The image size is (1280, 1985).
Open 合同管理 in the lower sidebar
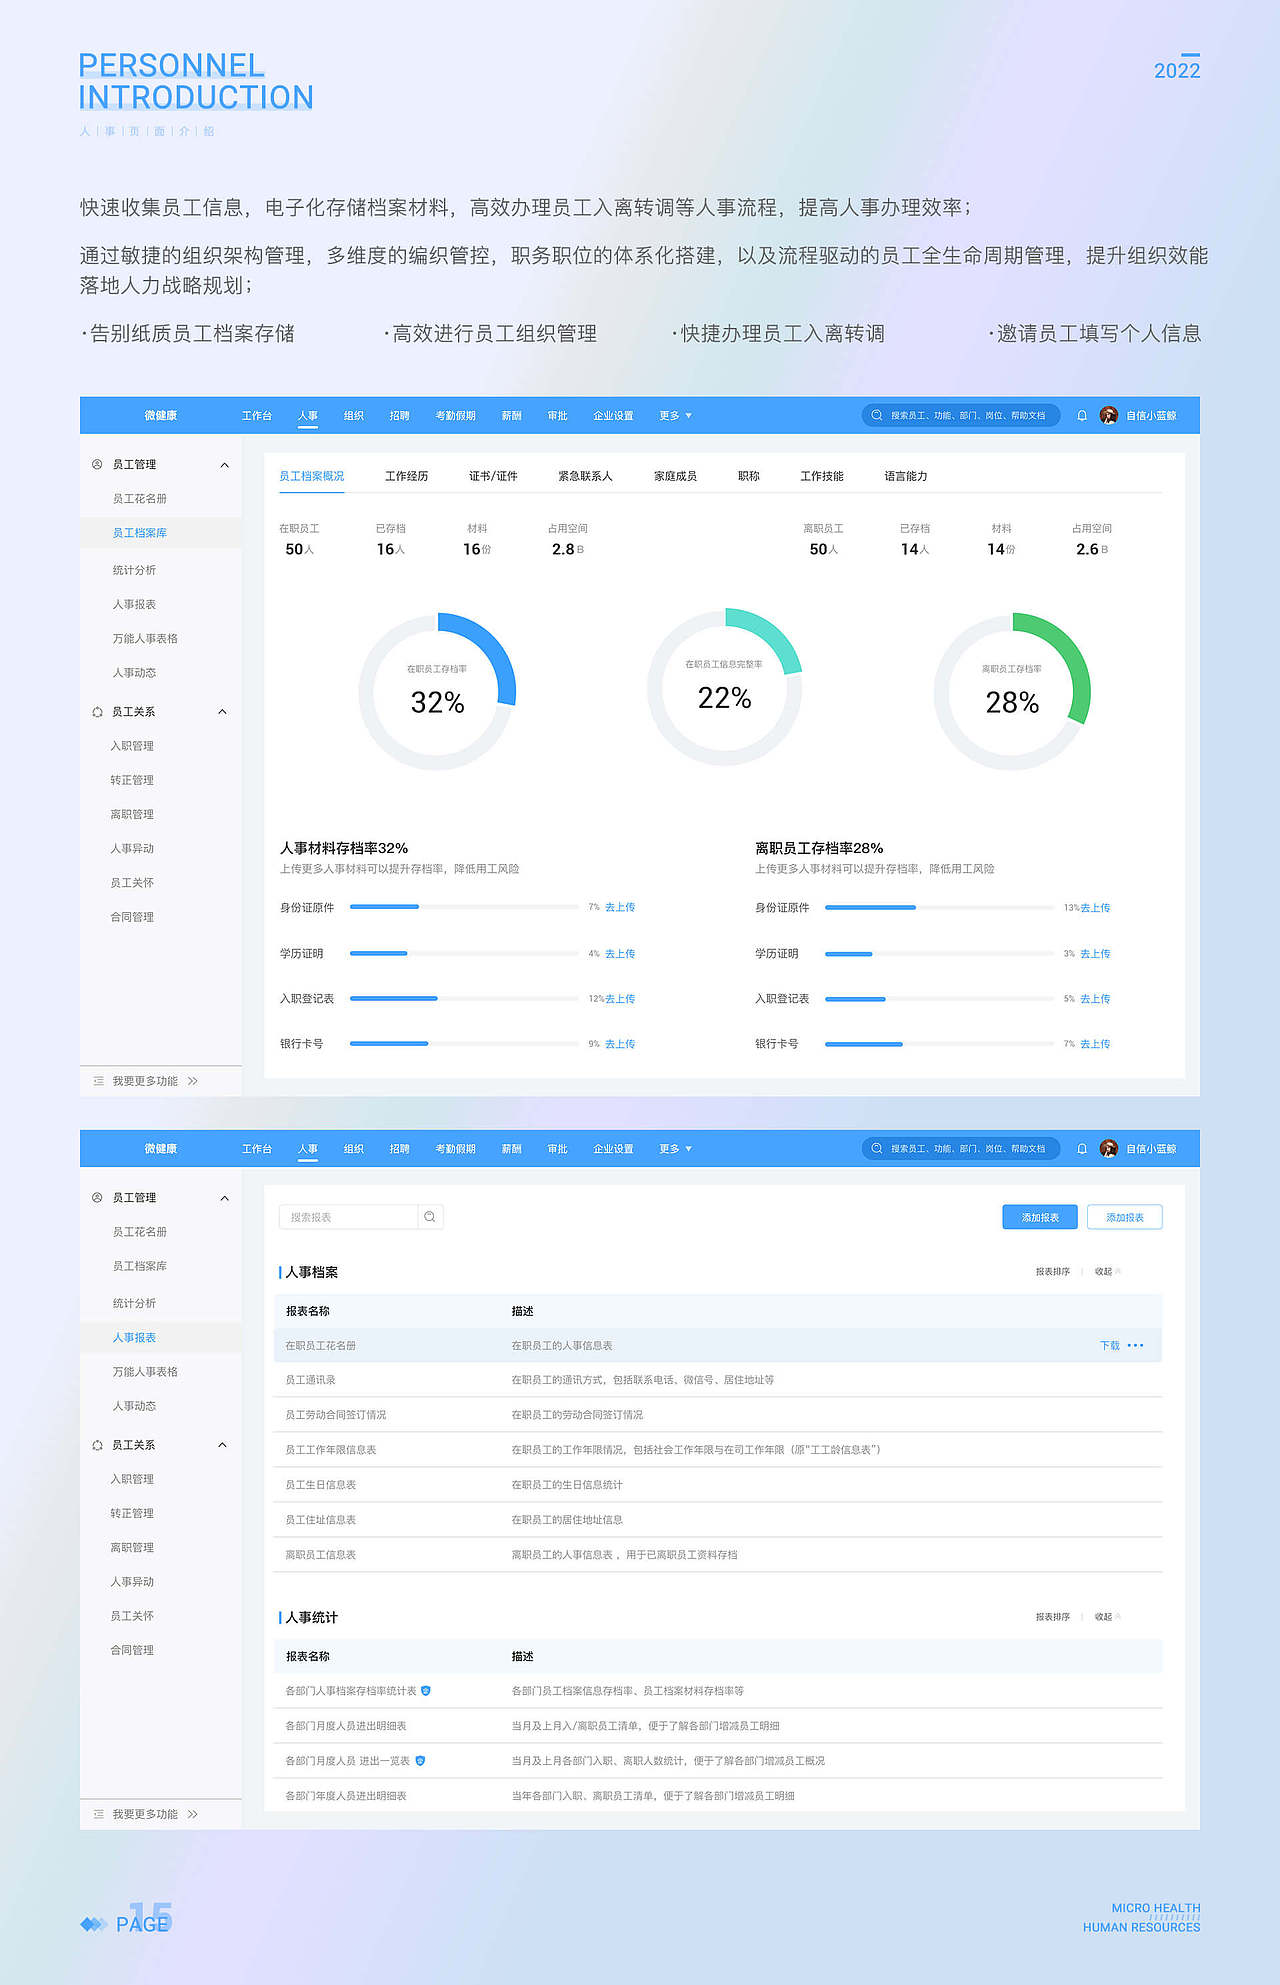(132, 1650)
